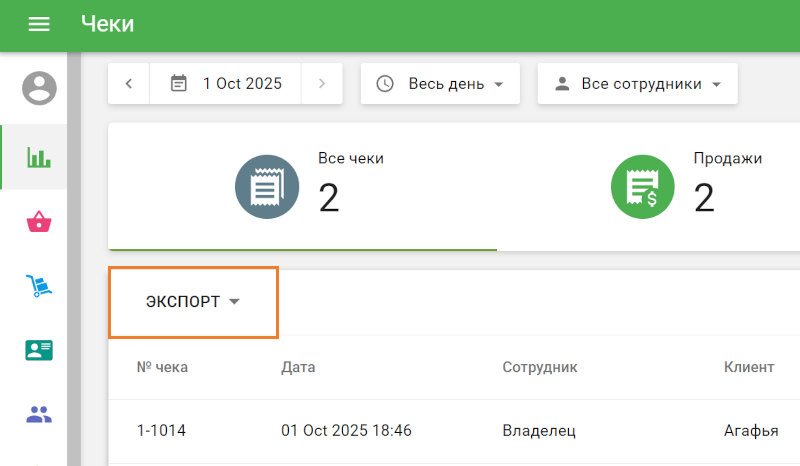The image size is (800, 466).
Task: Click the calendar icon in date picker
Action: pyautogui.click(x=179, y=84)
